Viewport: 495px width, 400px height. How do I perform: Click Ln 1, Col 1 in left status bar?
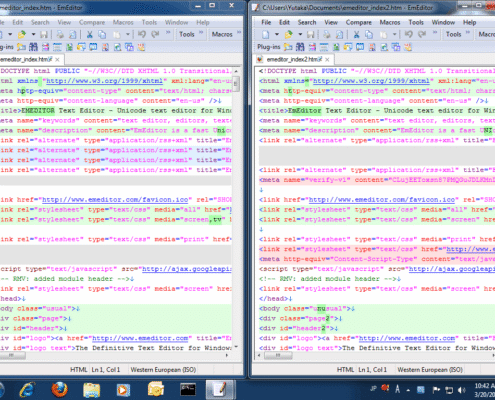(x=106, y=370)
